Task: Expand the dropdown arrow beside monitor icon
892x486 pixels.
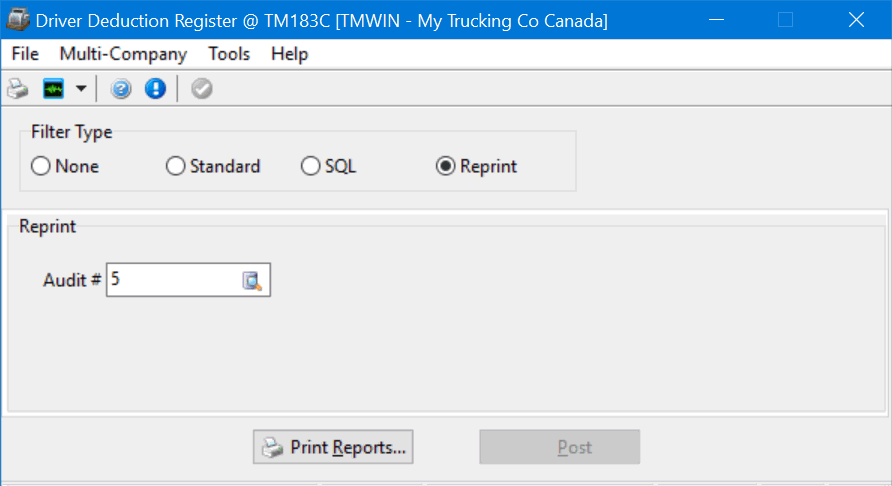Action: click(x=81, y=89)
